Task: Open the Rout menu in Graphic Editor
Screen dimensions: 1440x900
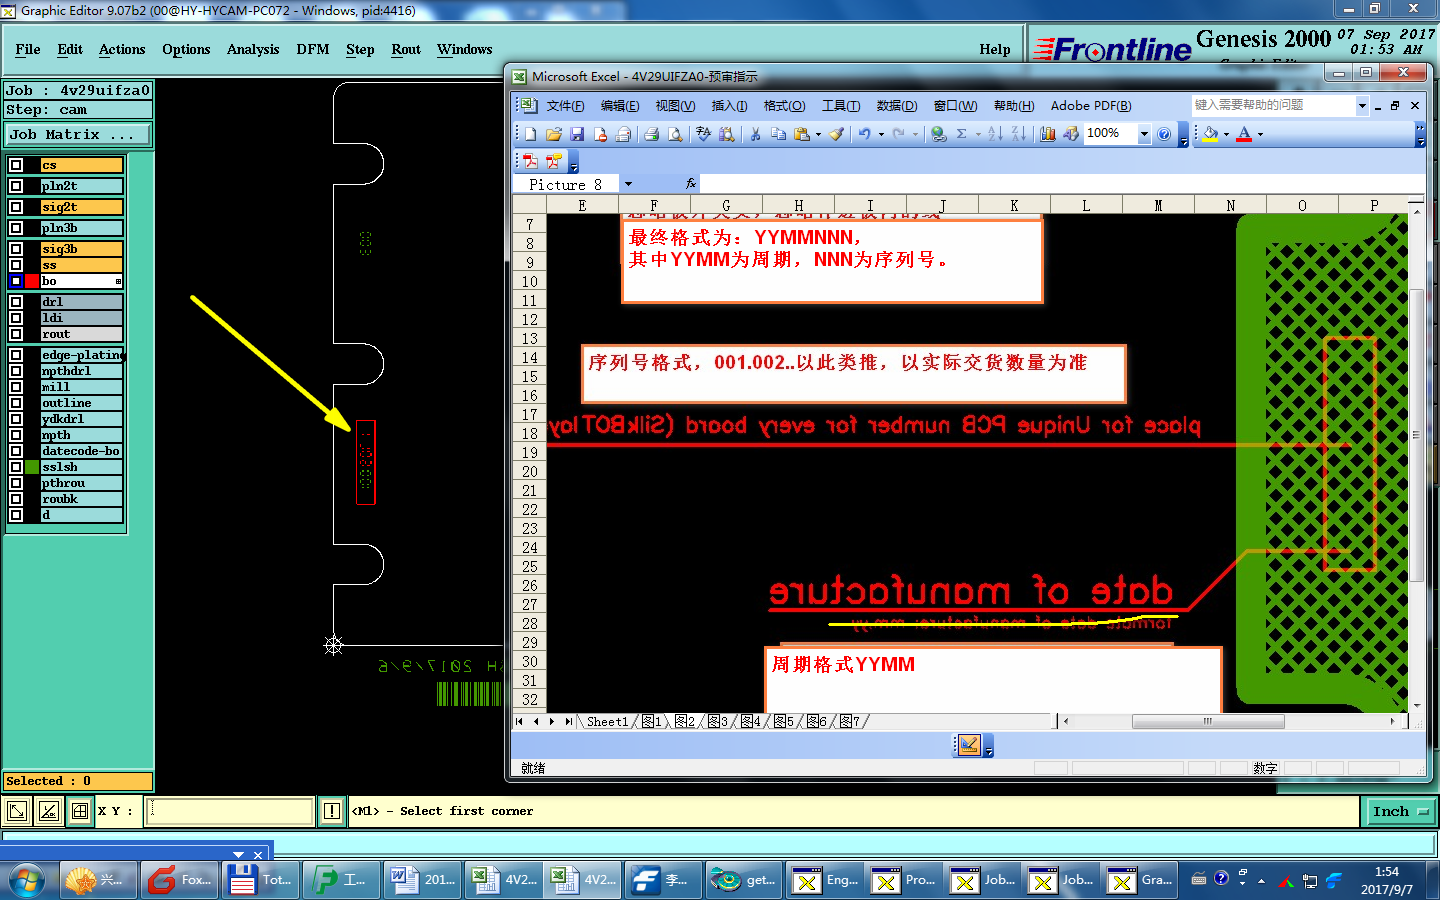Action: pos(406,49)
